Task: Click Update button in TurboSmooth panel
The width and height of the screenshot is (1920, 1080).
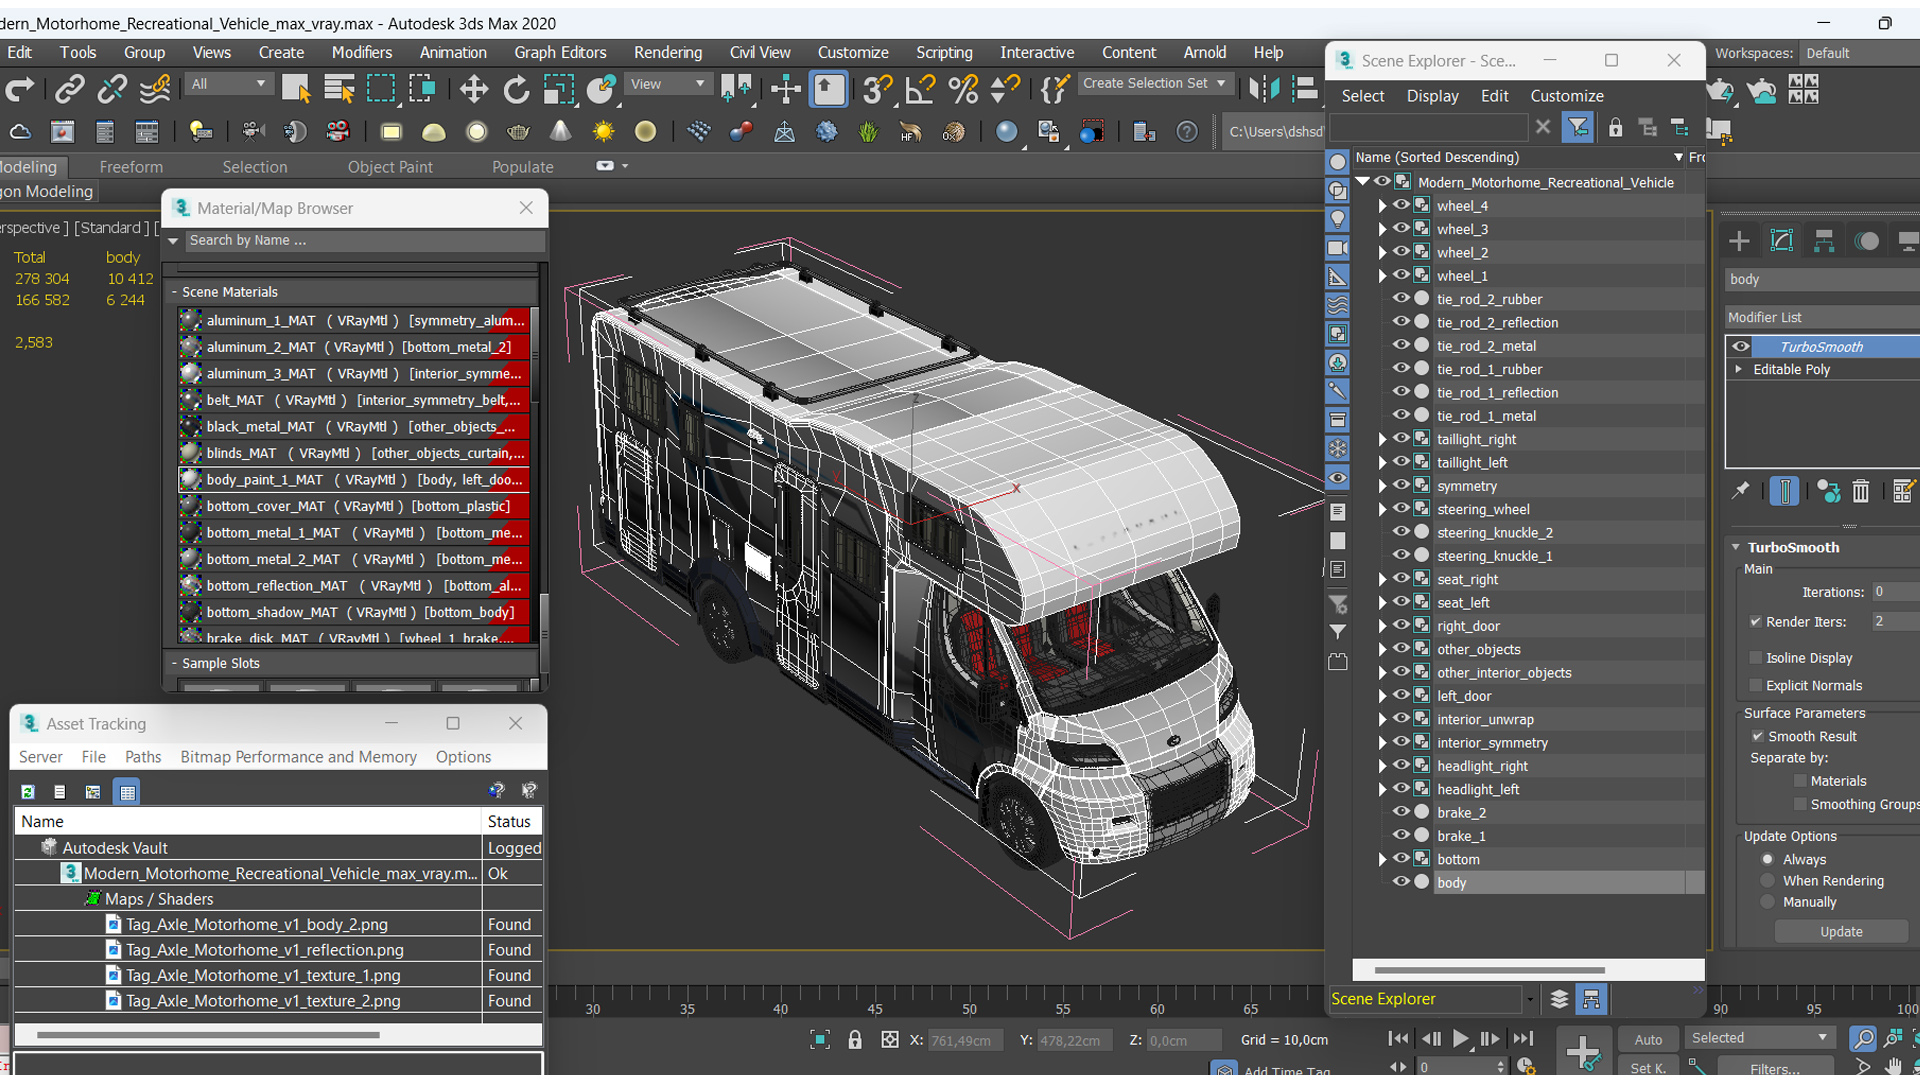Action: 1841,932
